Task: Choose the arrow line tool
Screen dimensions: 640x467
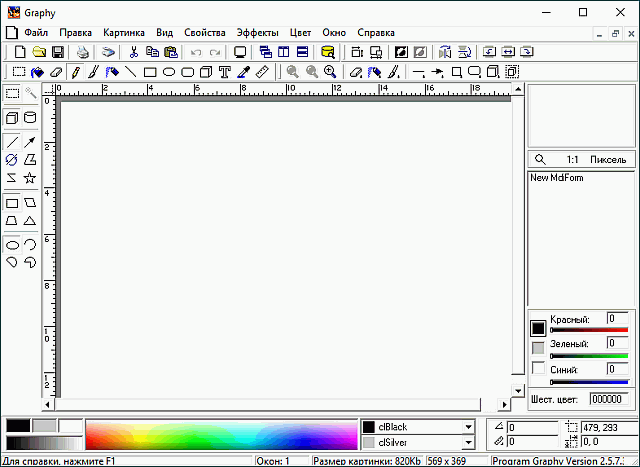Action: [30, 142]
